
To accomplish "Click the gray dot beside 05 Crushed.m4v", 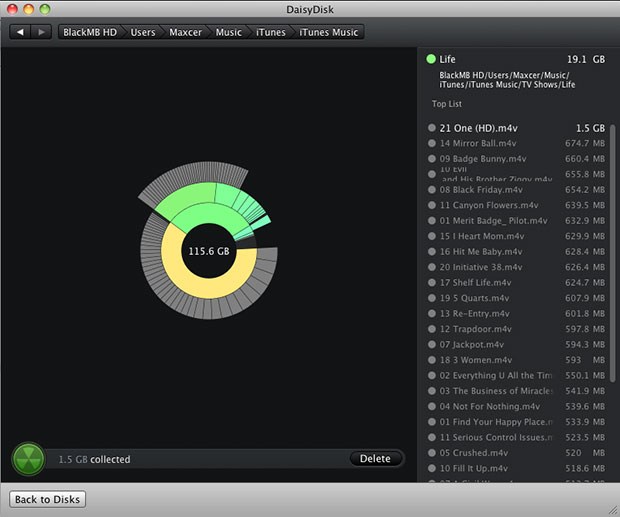I will tap(432, 453).
